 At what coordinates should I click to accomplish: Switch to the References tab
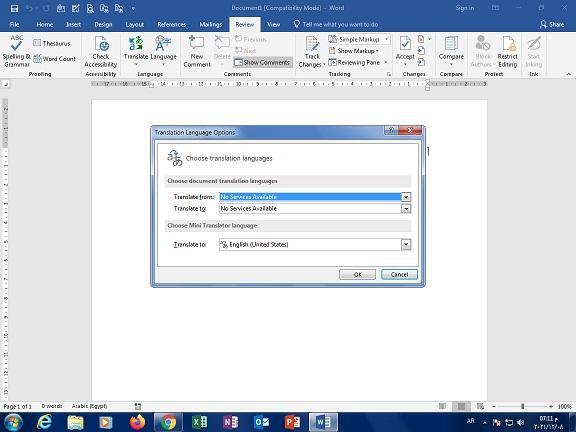(x=172, y=25)
